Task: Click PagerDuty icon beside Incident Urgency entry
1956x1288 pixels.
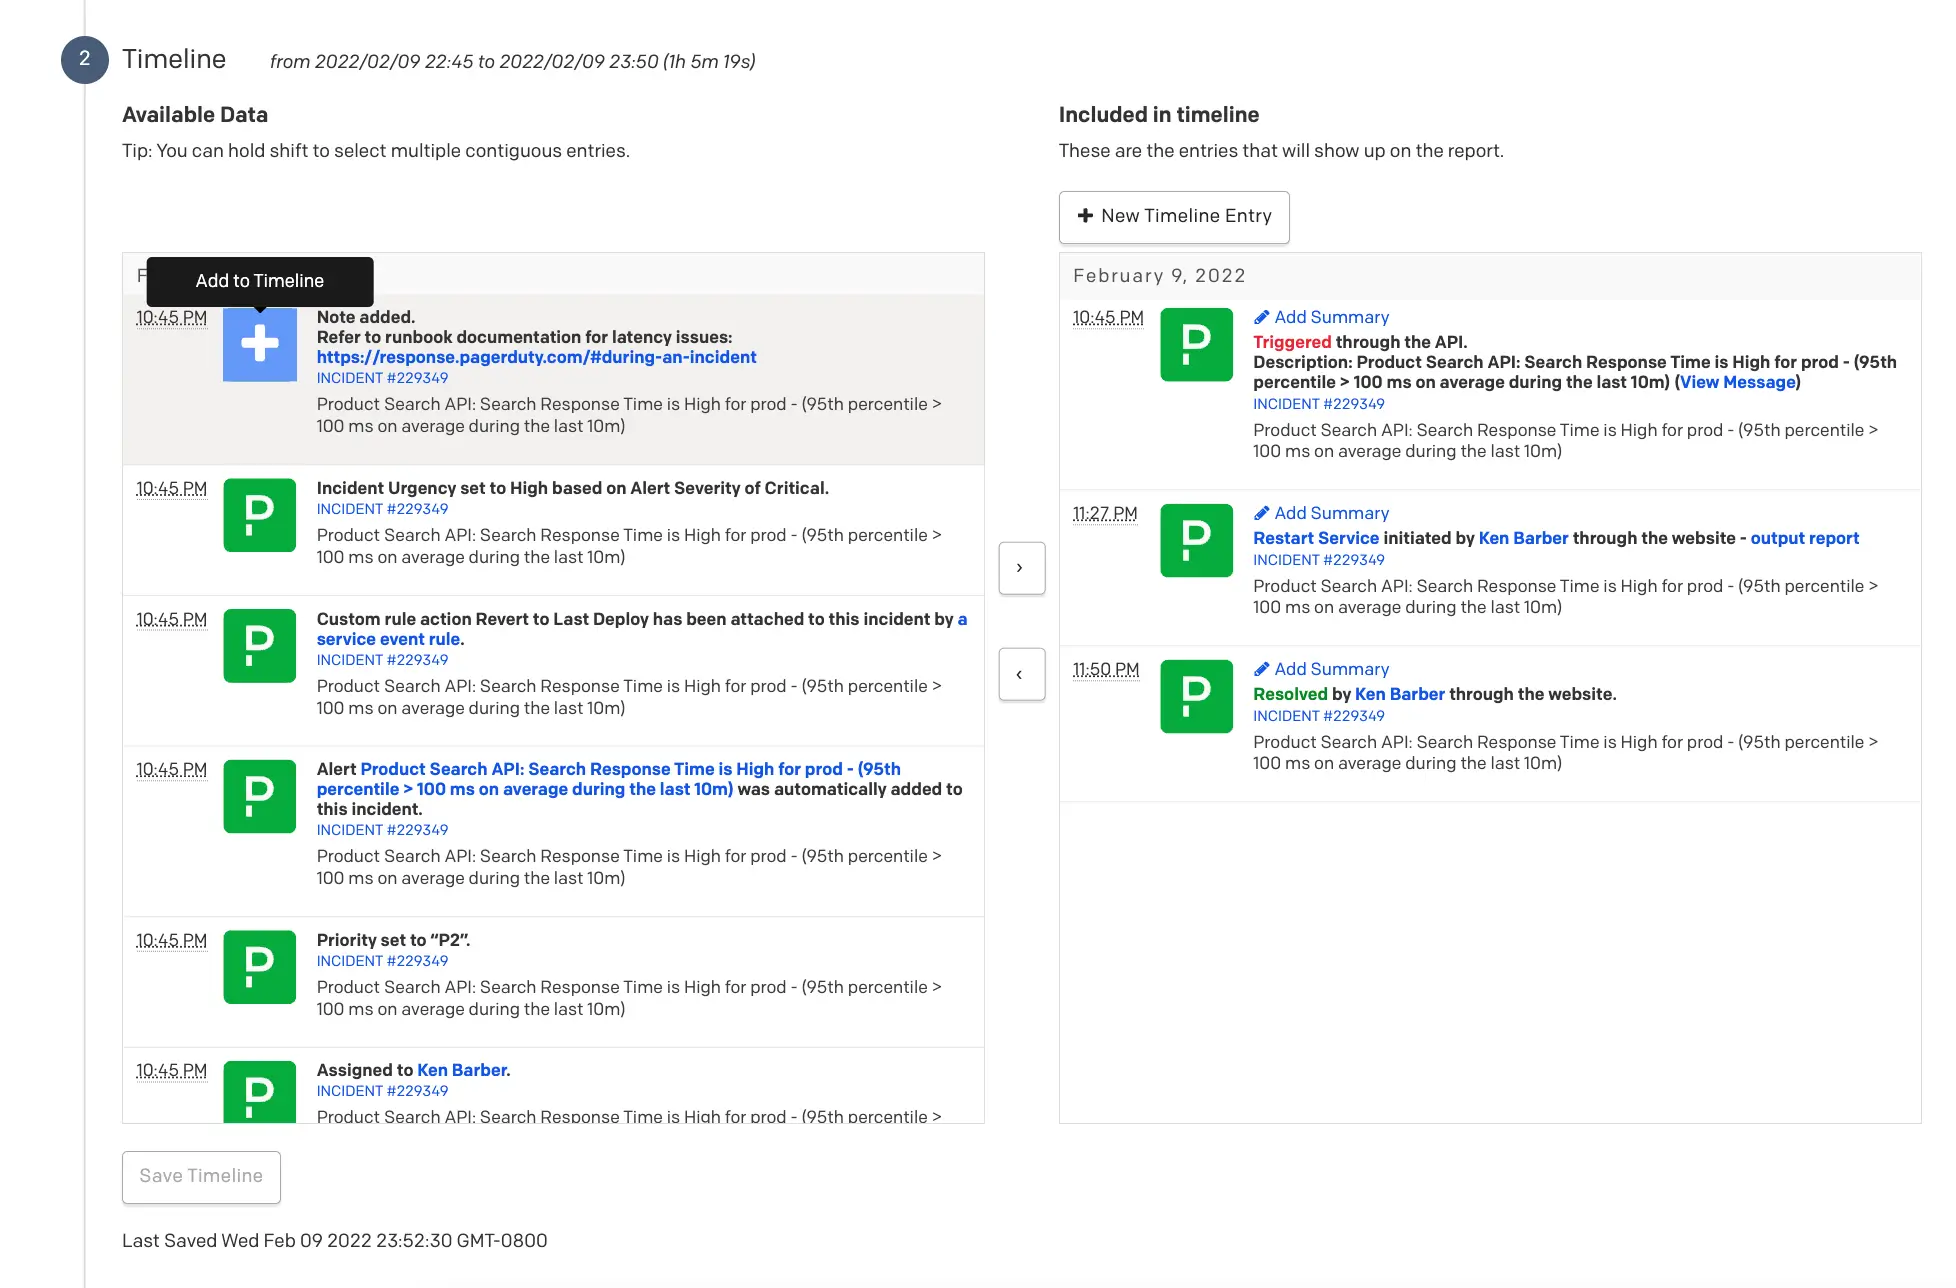Action: tap(259, 515)
